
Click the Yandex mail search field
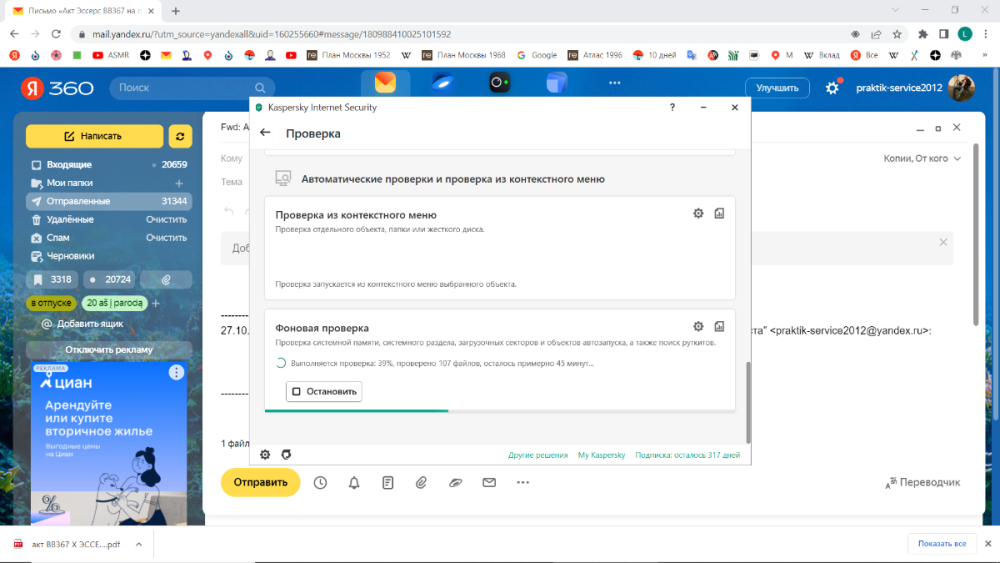(192, 87)
